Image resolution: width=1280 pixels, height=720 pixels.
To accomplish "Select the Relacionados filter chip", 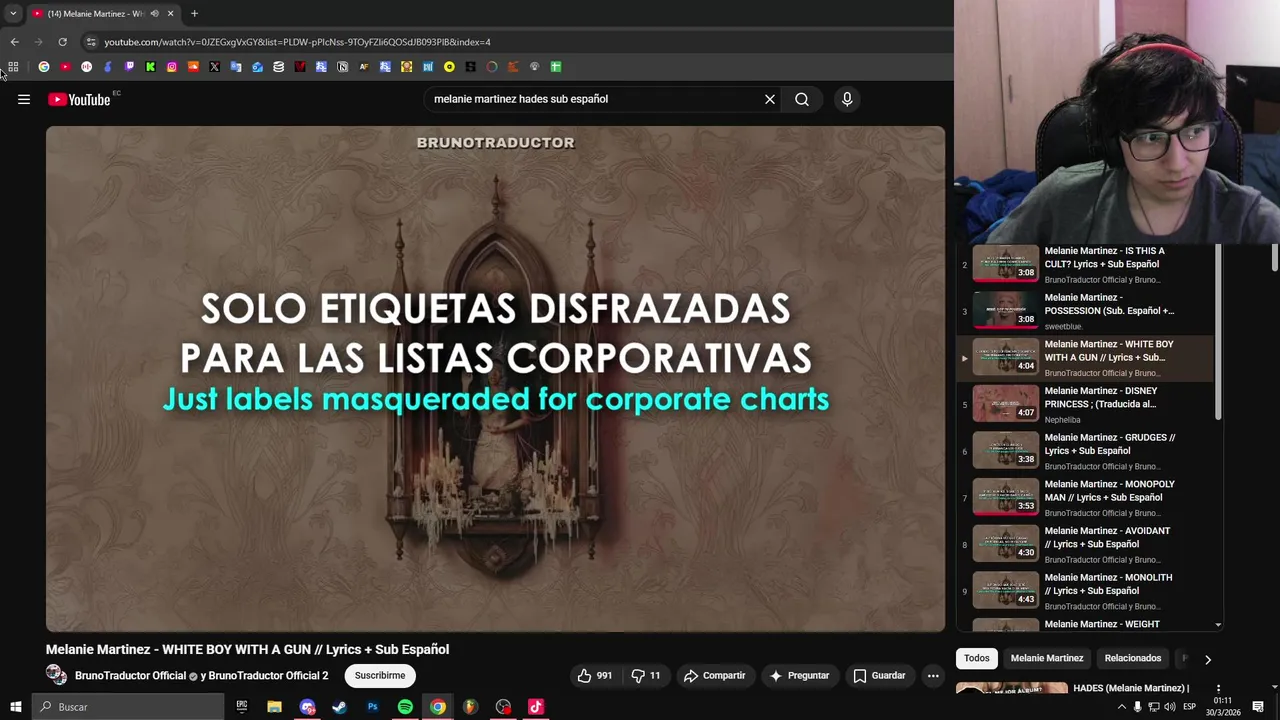I will (1133, 658).
